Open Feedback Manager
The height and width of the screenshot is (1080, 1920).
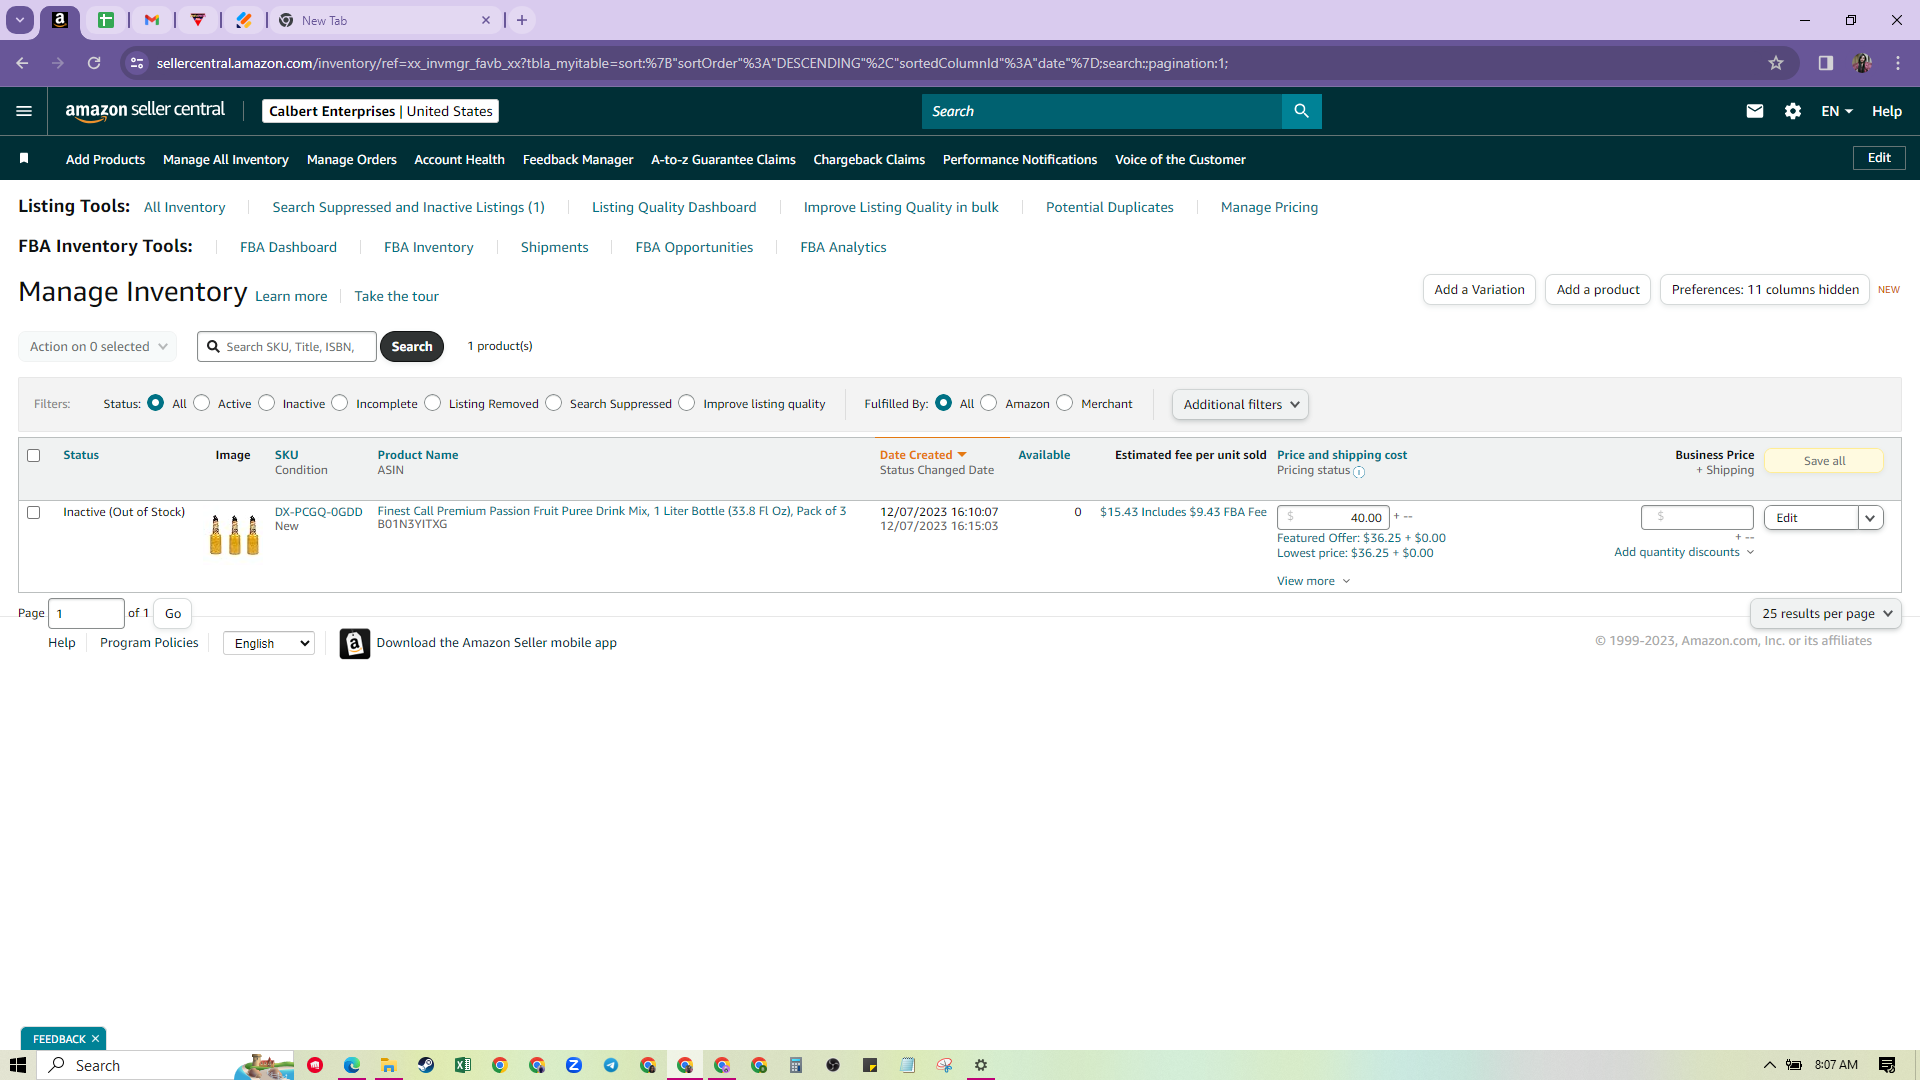pyautogui.click(x=578, y=159)
